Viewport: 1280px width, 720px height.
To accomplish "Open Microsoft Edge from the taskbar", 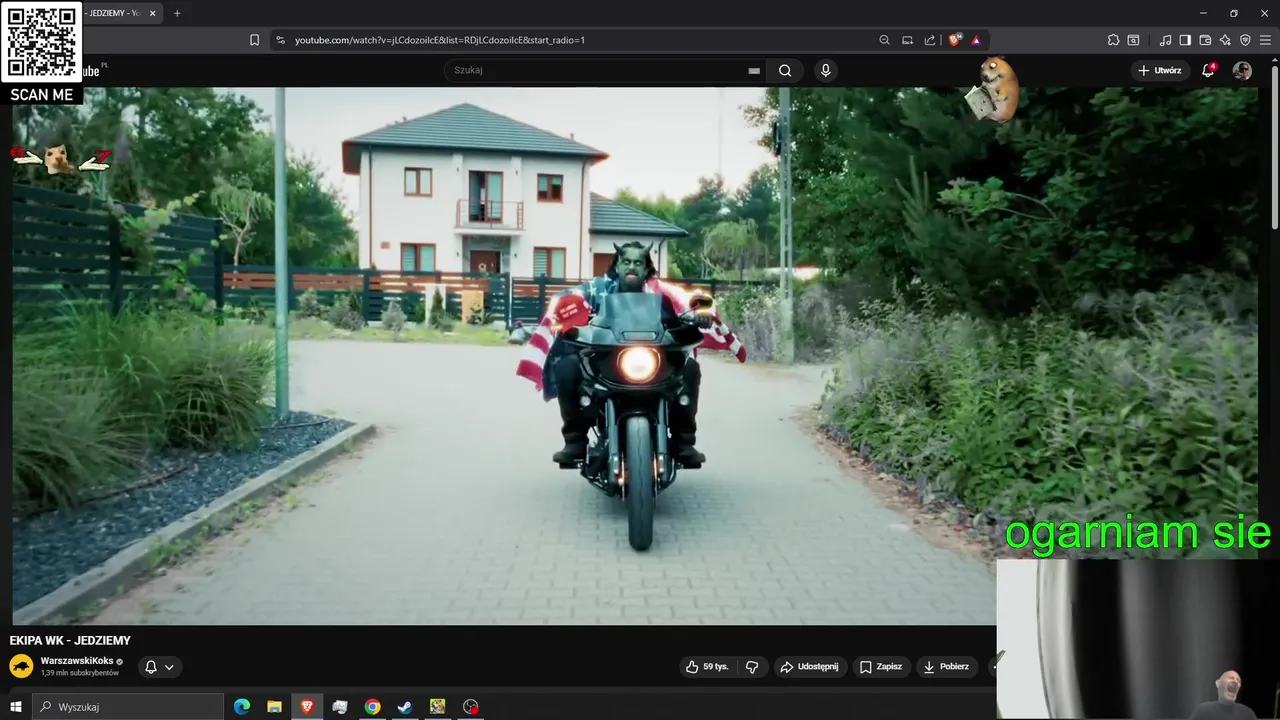I will tap(242, 707).
